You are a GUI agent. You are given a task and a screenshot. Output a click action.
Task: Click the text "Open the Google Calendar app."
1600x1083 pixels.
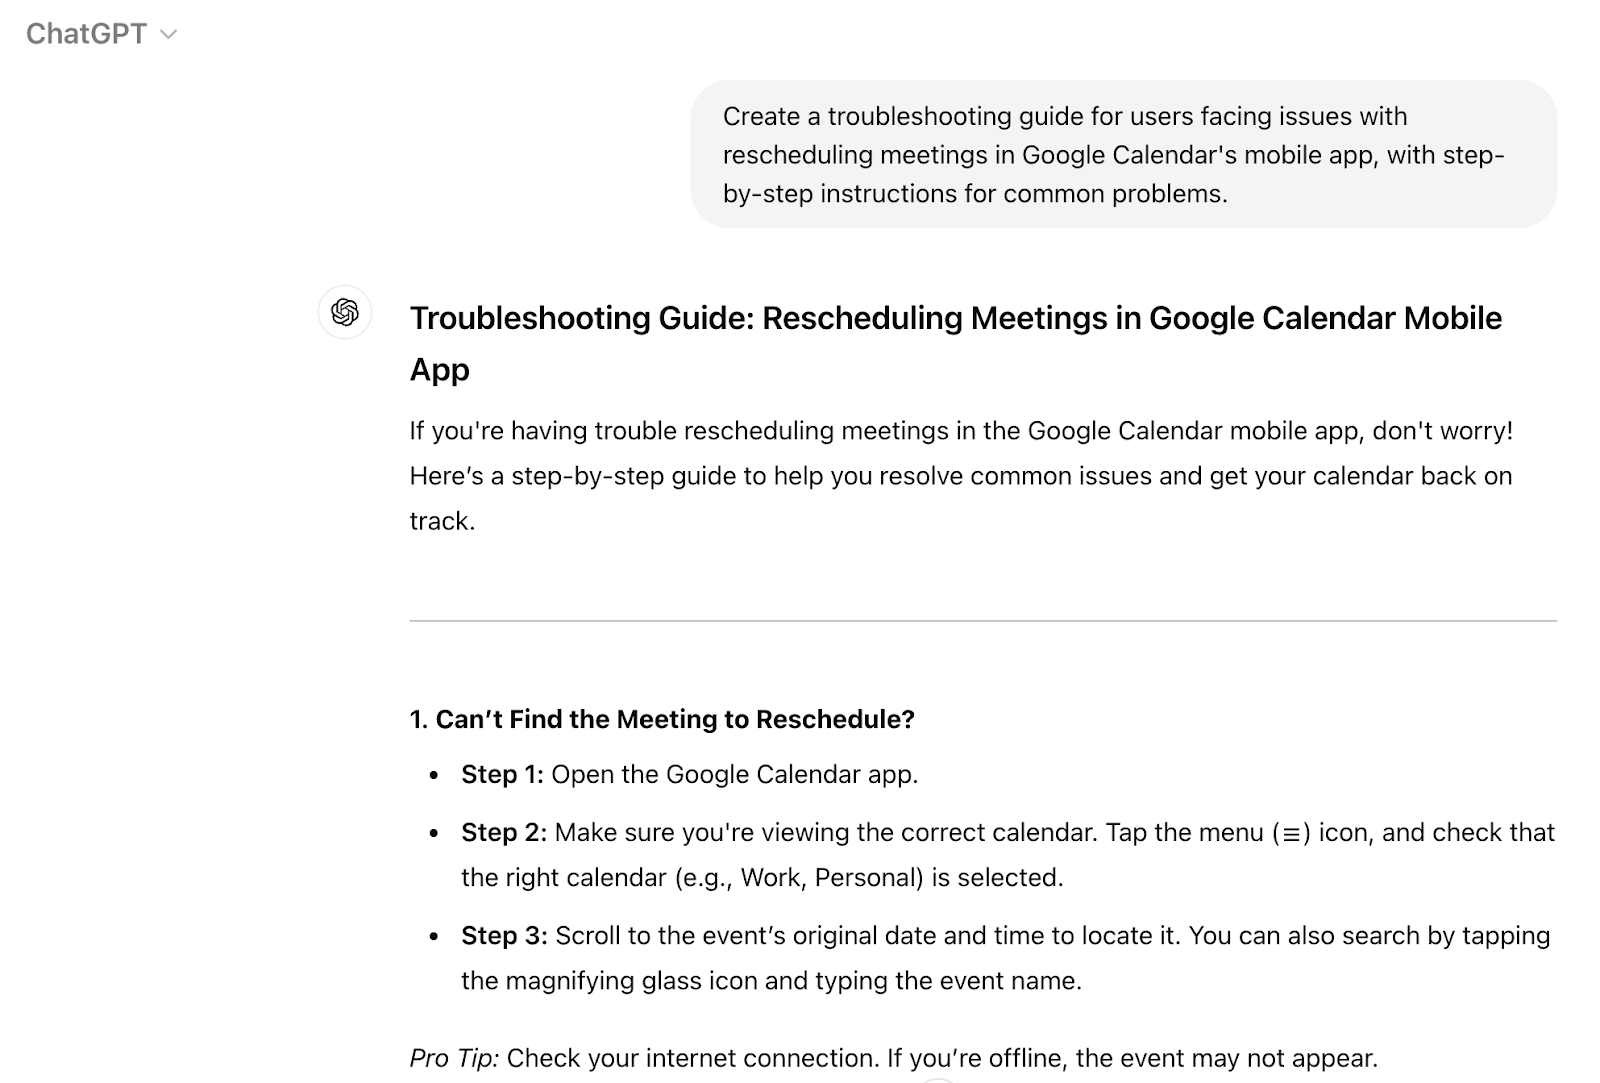(x=734, y=775)
